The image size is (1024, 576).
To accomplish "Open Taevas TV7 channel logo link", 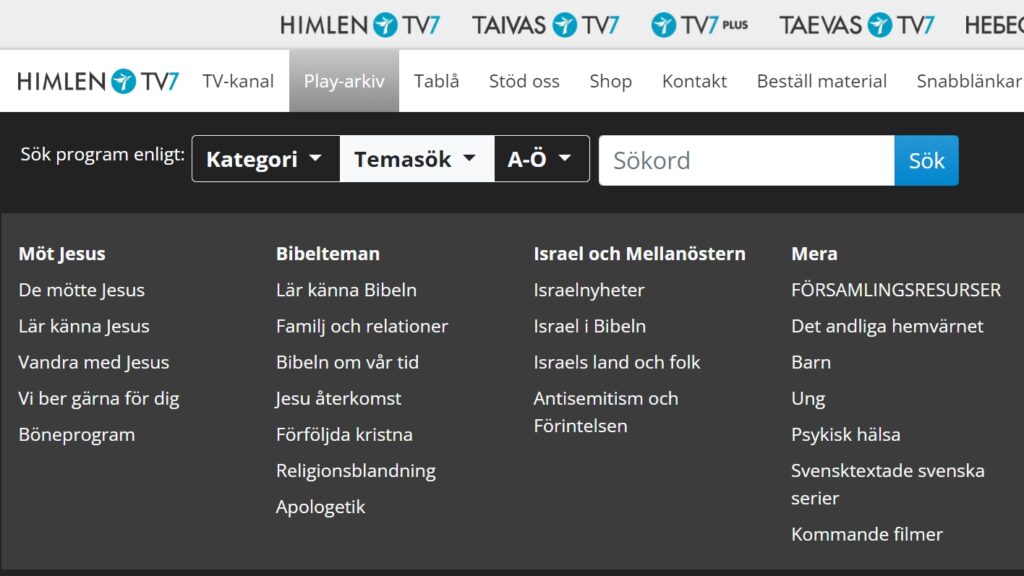I will pos(857,25).
